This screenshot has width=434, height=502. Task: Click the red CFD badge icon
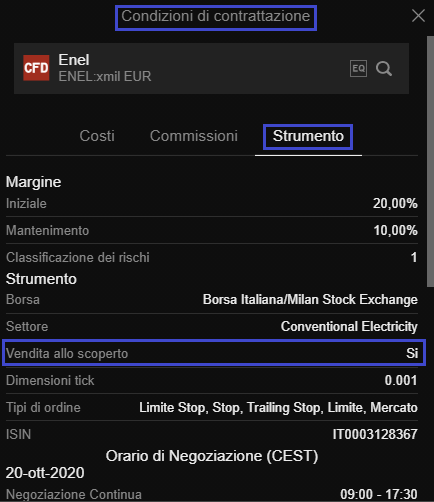[36, 68]
